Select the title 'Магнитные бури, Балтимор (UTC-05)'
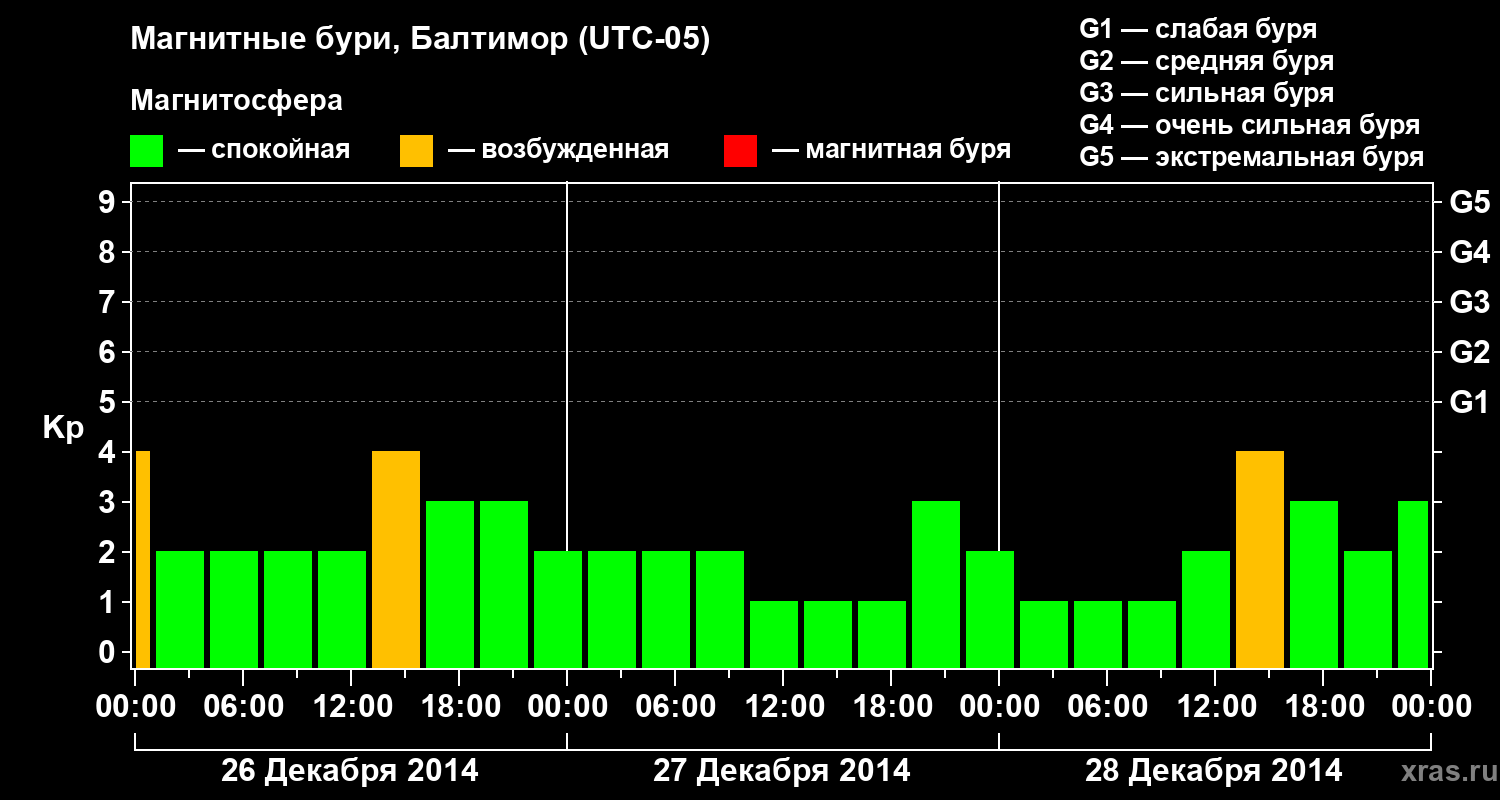The image size is (1500, 800). click(420, 40)
